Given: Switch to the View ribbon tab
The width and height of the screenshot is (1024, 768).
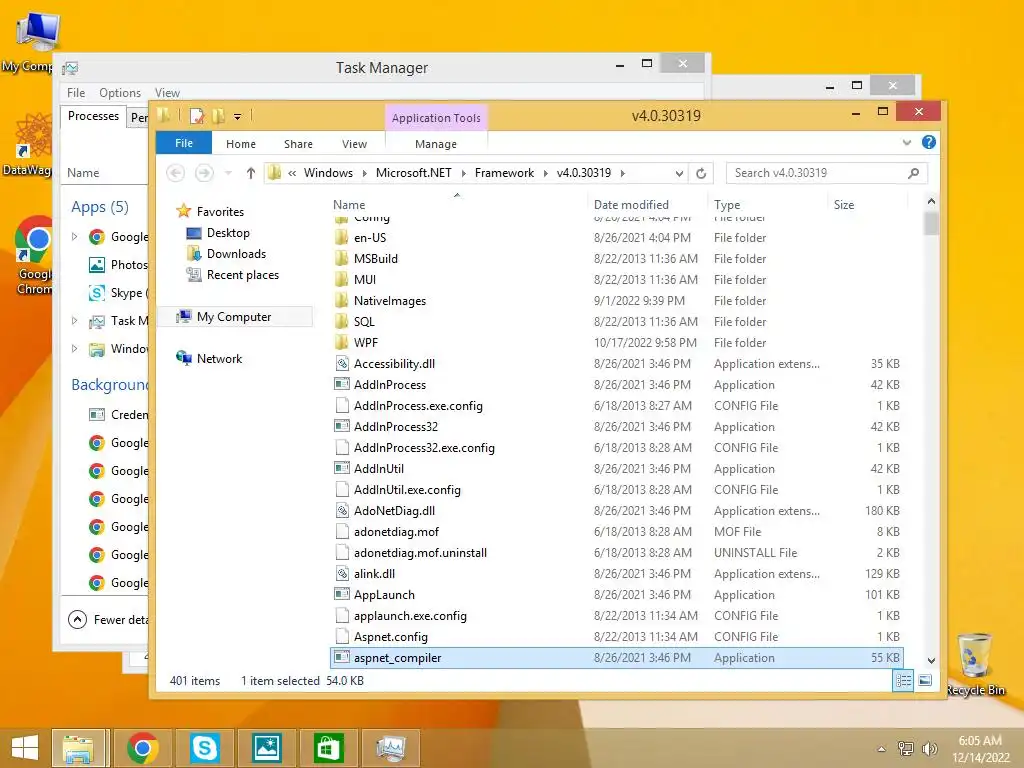Looking at the screenshot, I should point(354,144).
